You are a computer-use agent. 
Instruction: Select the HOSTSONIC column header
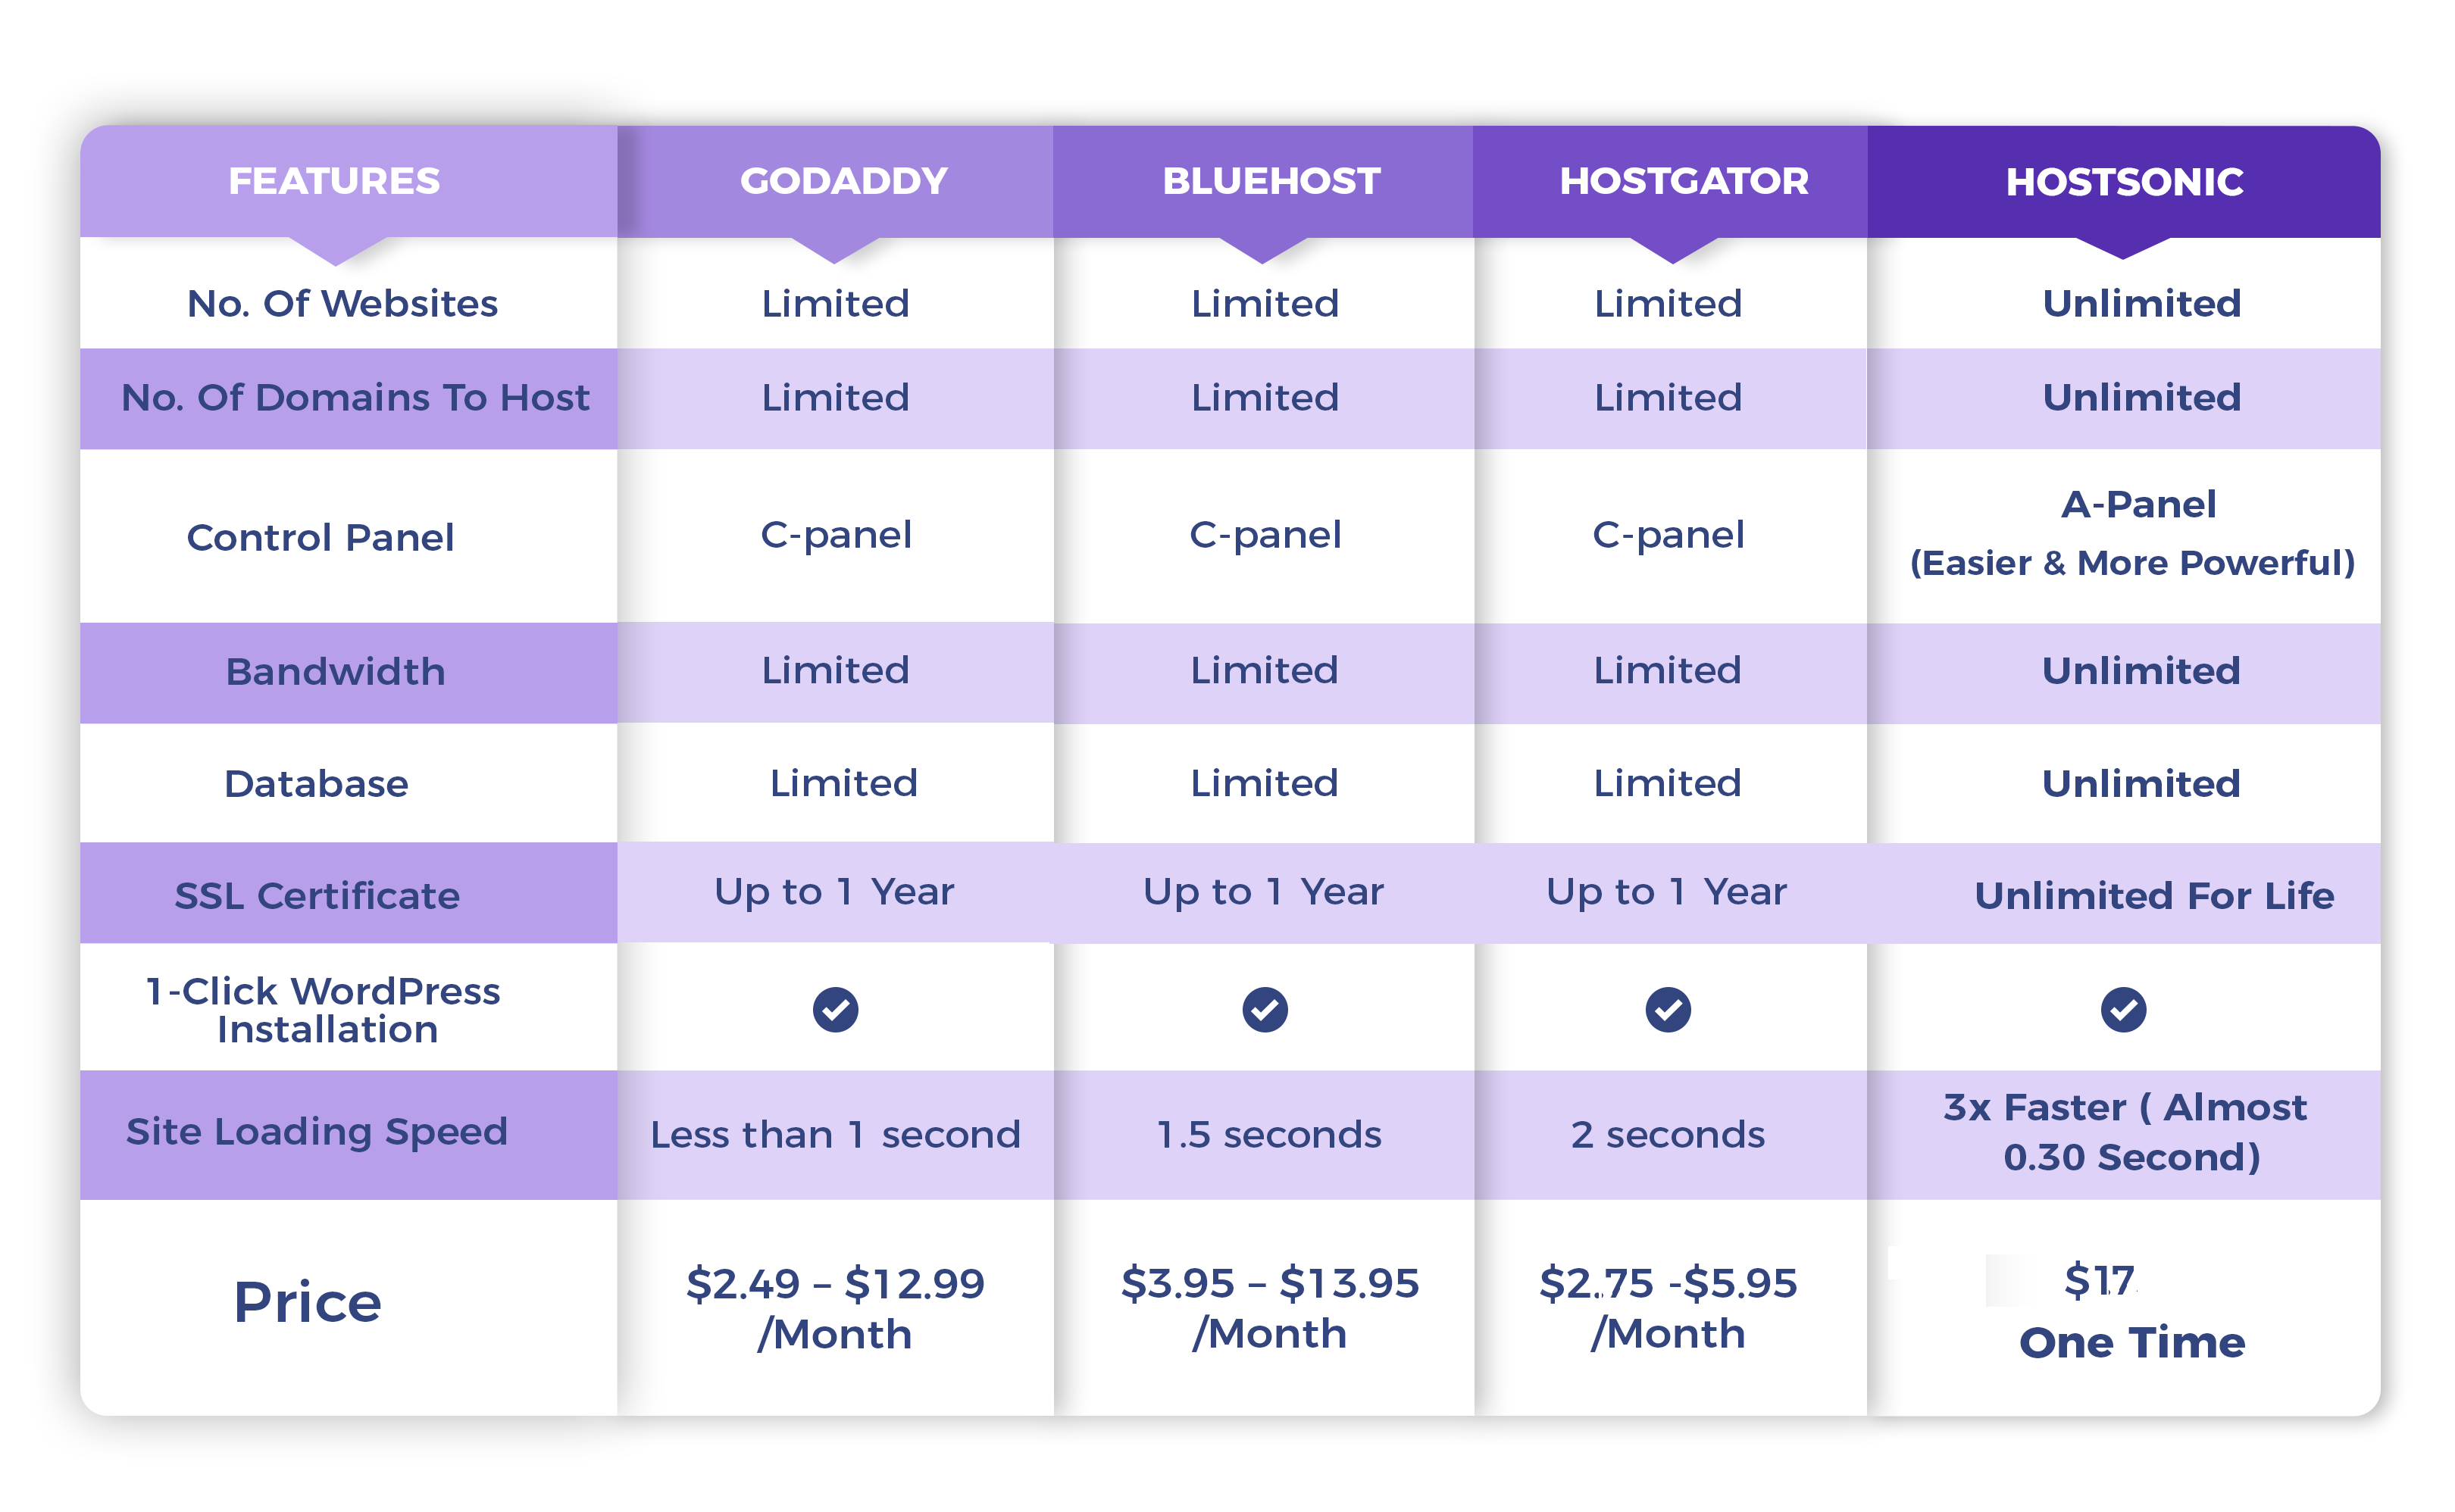click(2124, 182)
